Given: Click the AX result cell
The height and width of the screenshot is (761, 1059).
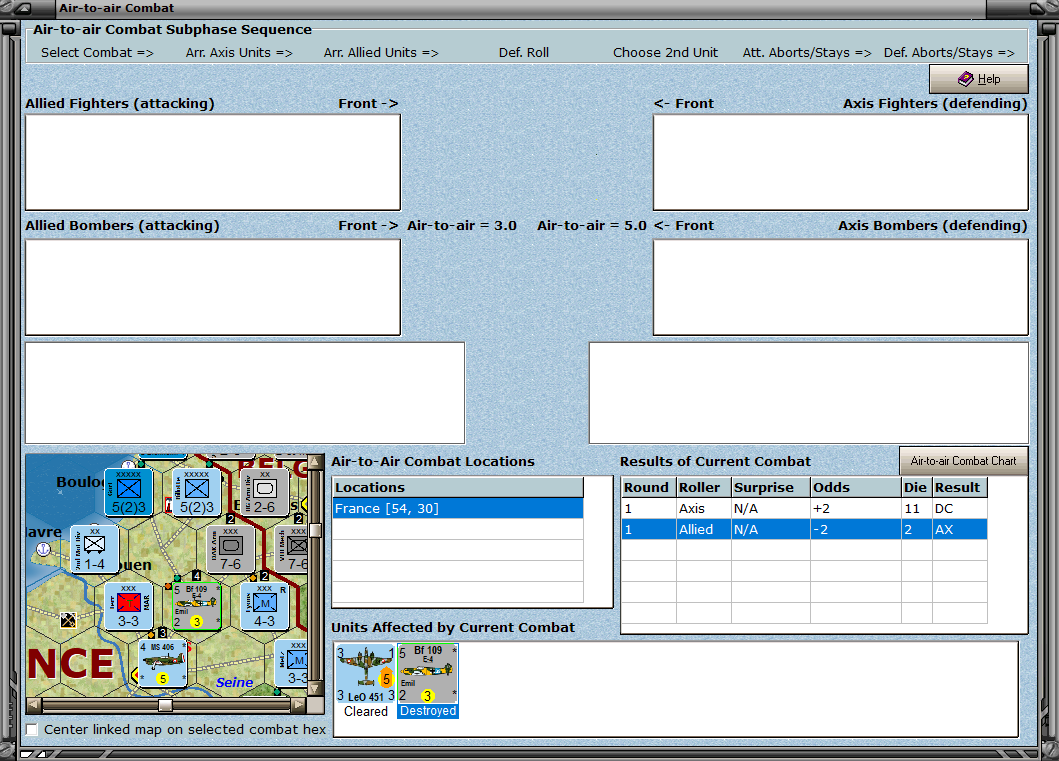Looking at the screenshot, I should [x=960, y=529].
